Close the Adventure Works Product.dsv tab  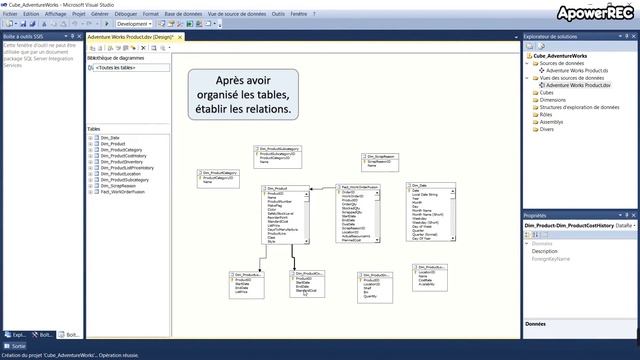(180, 37)
